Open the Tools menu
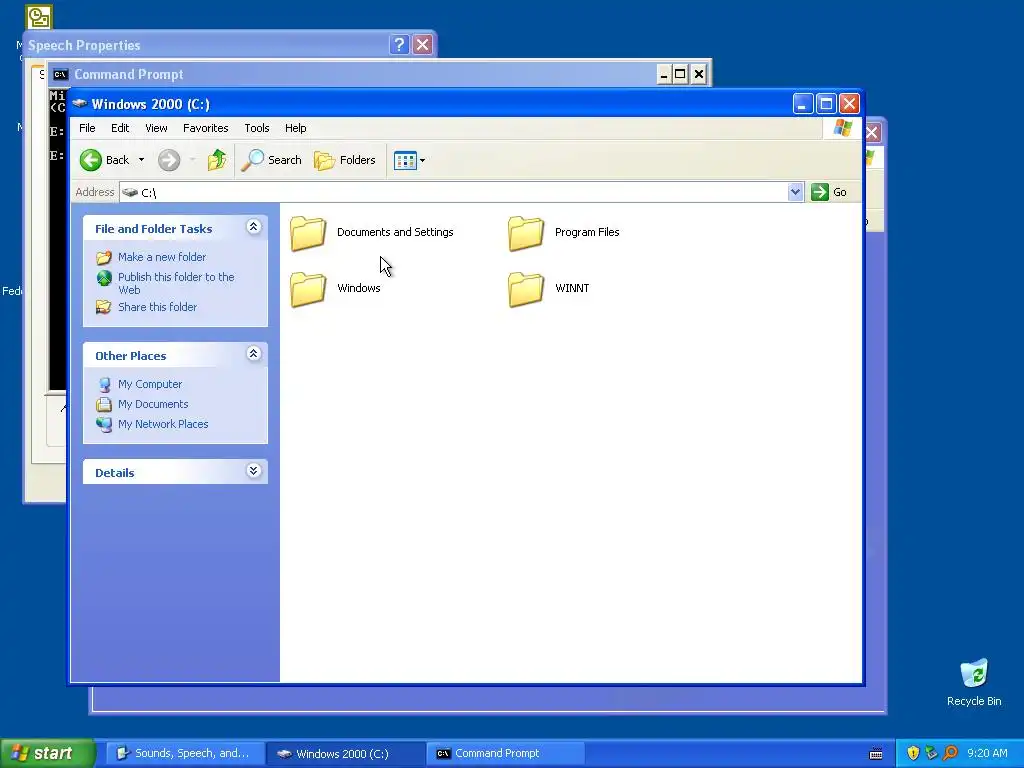This screenshot has height=768, width=1024. pos(257,128)
